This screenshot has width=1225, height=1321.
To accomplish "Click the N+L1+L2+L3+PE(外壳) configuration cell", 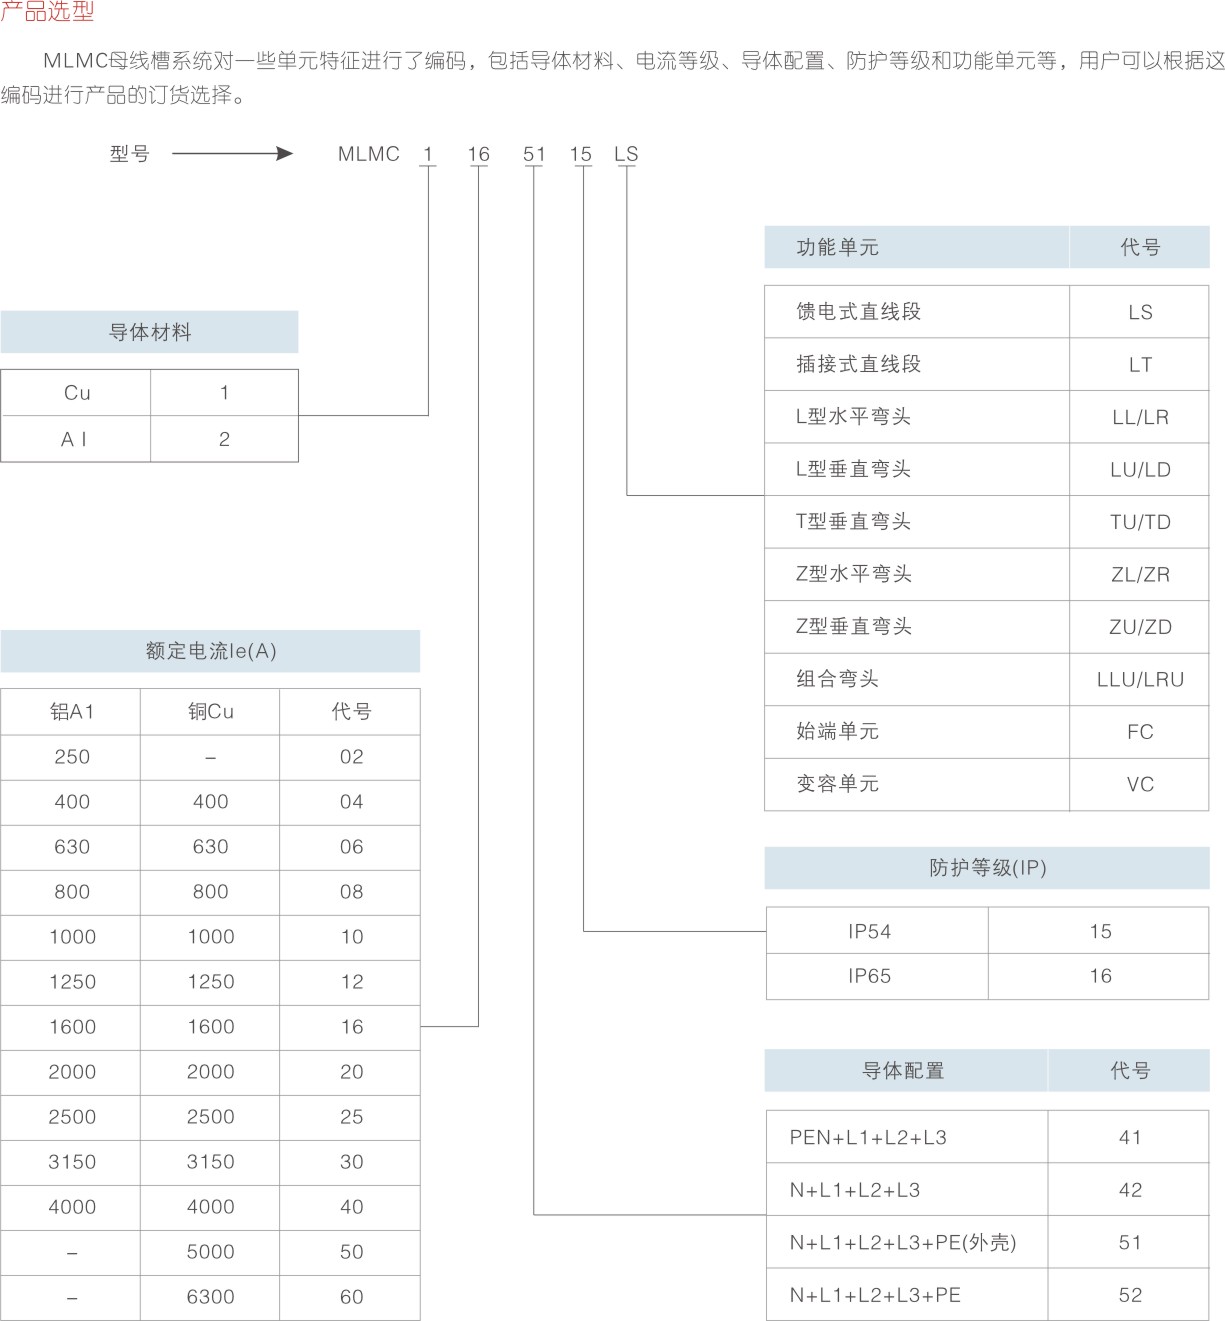I will click(x=902, y=1243).
